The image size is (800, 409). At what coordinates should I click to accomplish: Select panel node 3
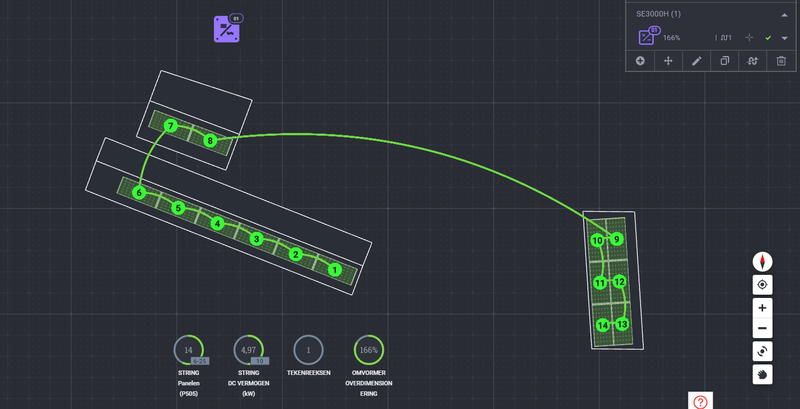[x=257, y=239]
